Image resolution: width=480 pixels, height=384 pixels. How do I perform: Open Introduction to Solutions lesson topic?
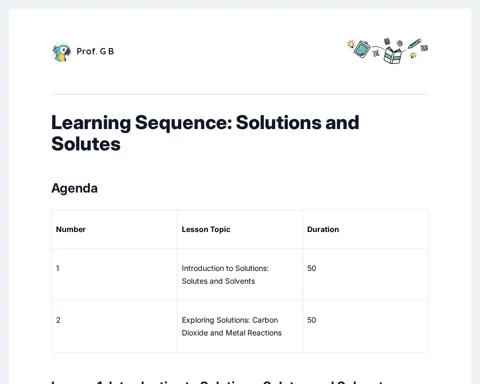tap(225, 275)
